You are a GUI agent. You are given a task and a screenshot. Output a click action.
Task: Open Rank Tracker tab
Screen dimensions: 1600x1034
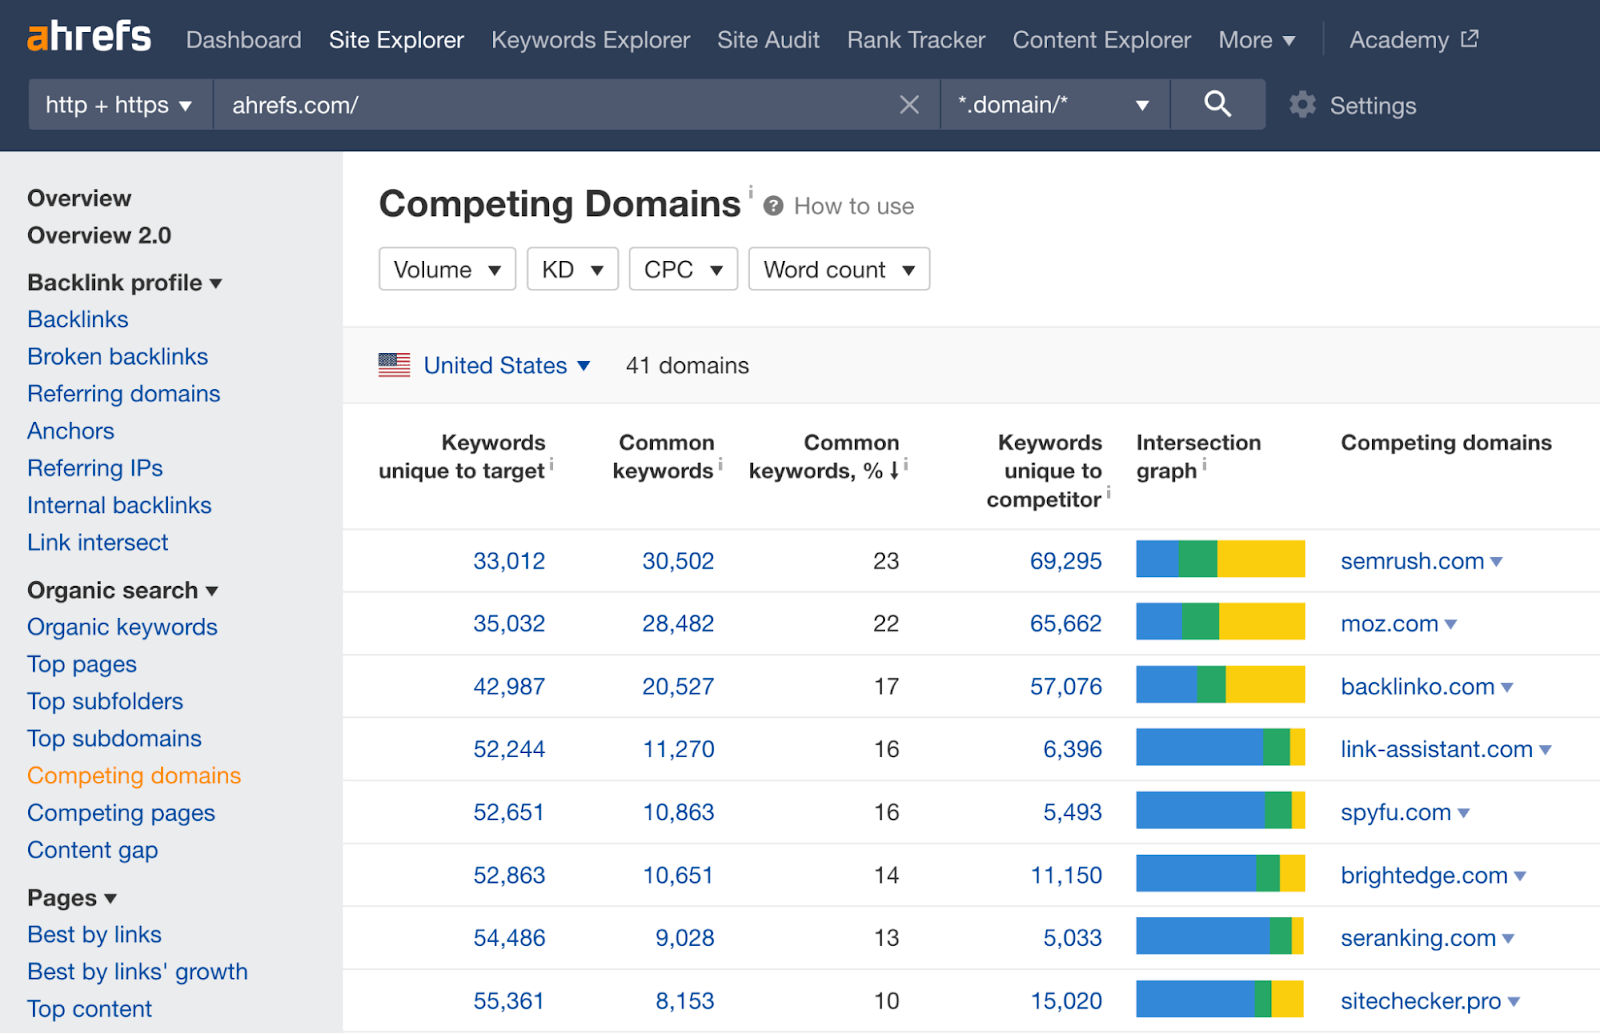tap(916, 40)
